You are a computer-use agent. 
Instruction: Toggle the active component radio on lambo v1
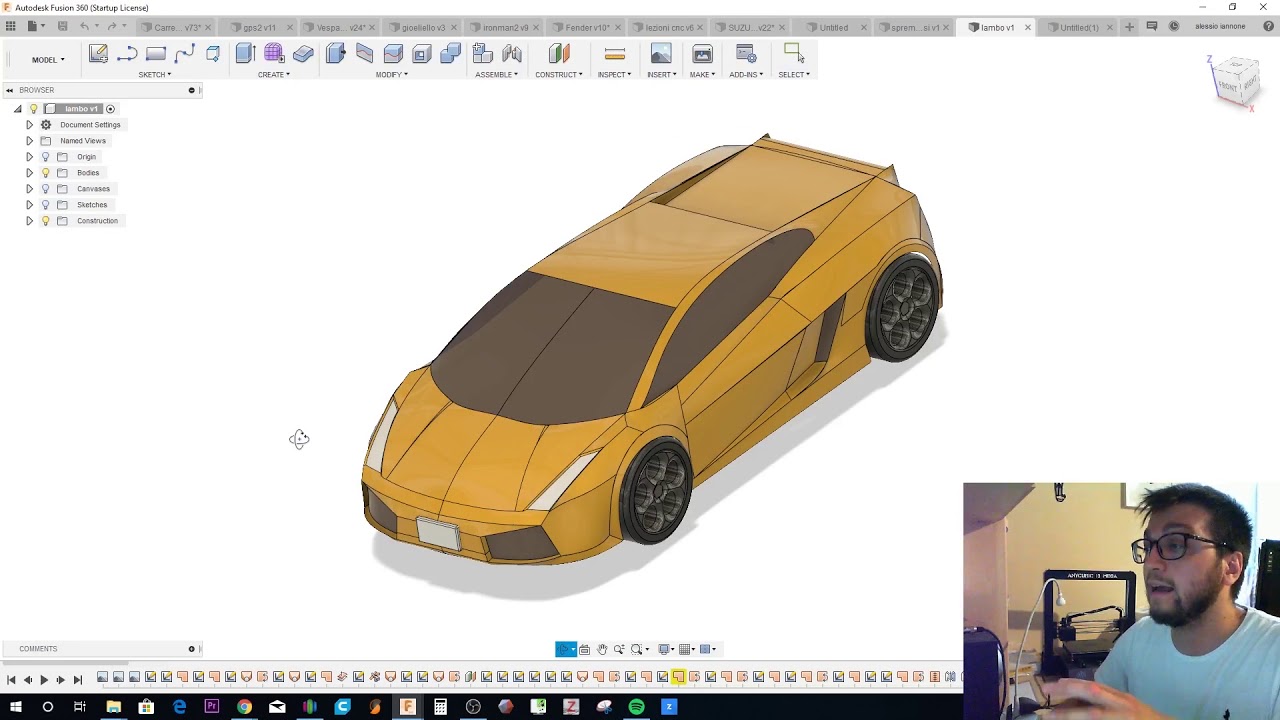click(x=110, y=109)
